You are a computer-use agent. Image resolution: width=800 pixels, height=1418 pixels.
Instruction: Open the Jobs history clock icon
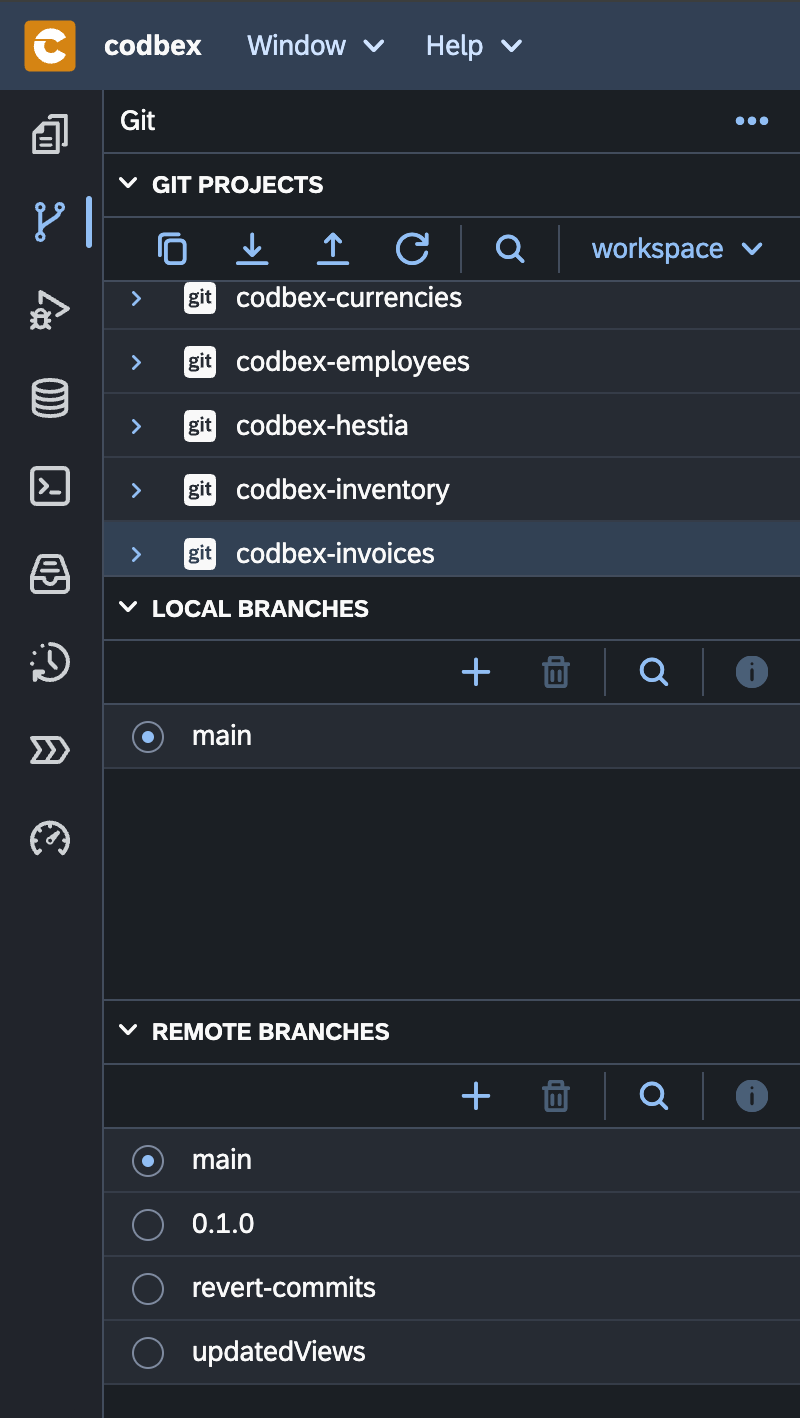50,662
